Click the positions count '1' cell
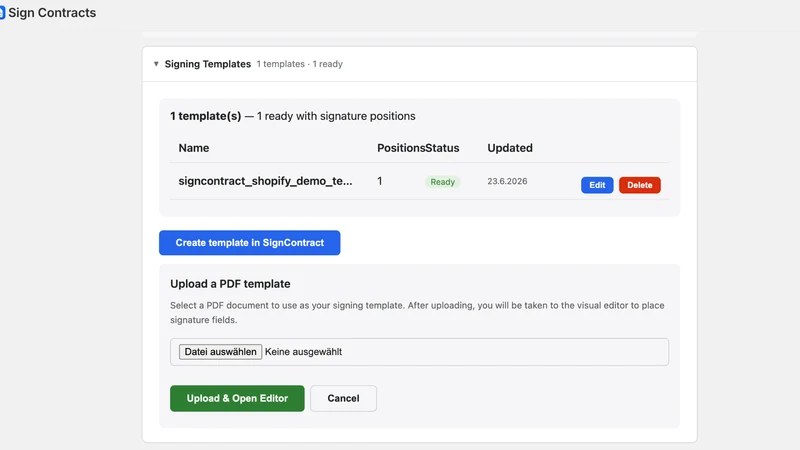This screenshot has width=800, height=450. [380, 181]
